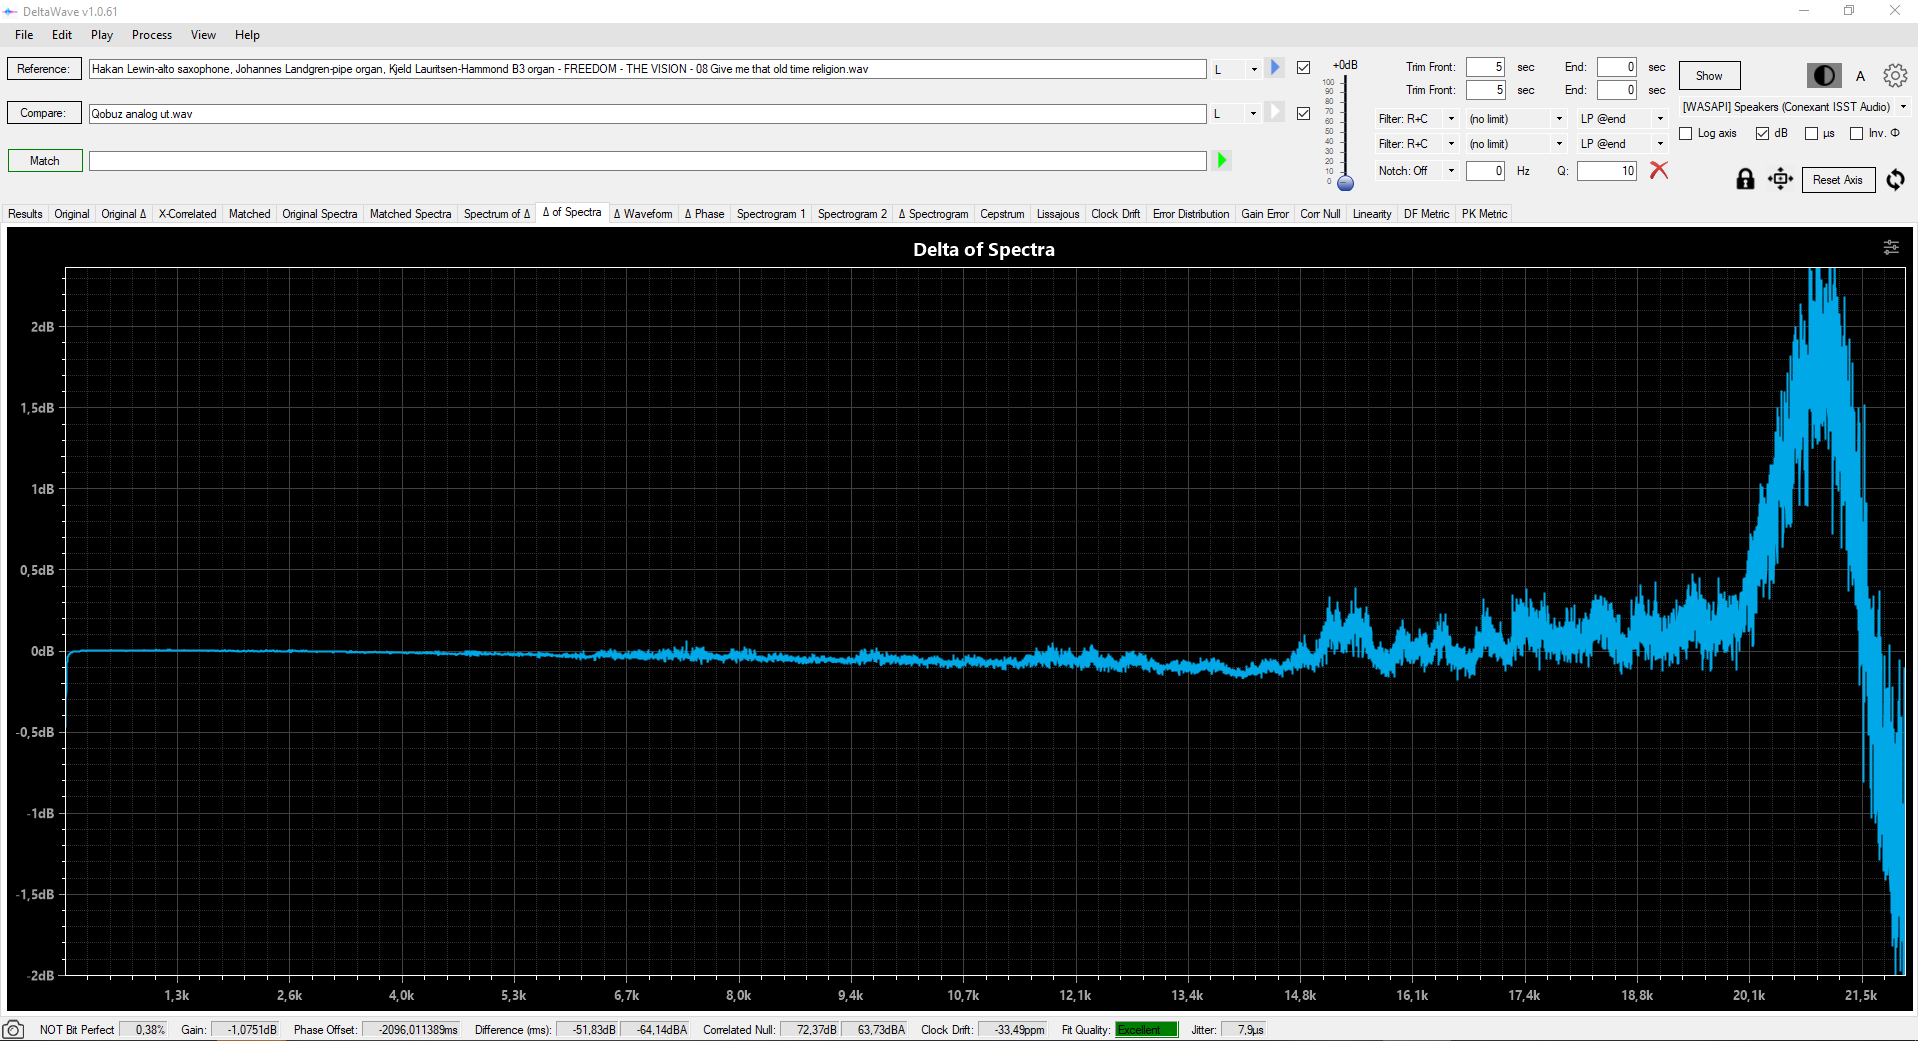Click the Gain value -1,0751dB

[247, 1029]
